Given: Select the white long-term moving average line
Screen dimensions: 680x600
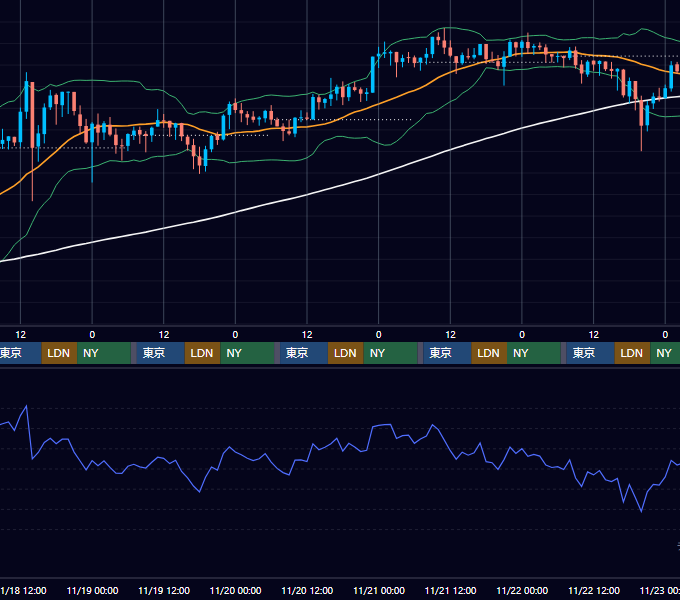Looking at the screenshot, I should pos(307,195).
